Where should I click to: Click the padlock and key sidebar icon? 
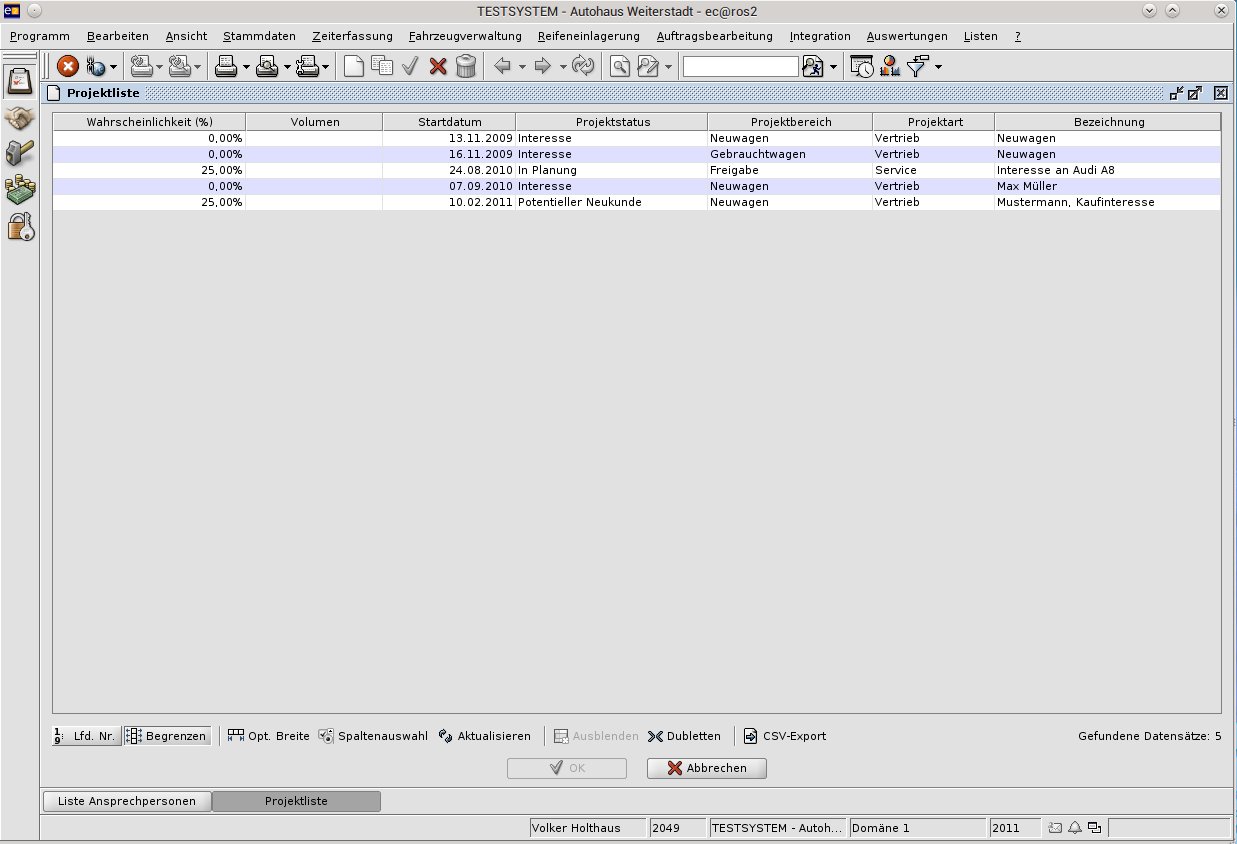pos(20,226)
